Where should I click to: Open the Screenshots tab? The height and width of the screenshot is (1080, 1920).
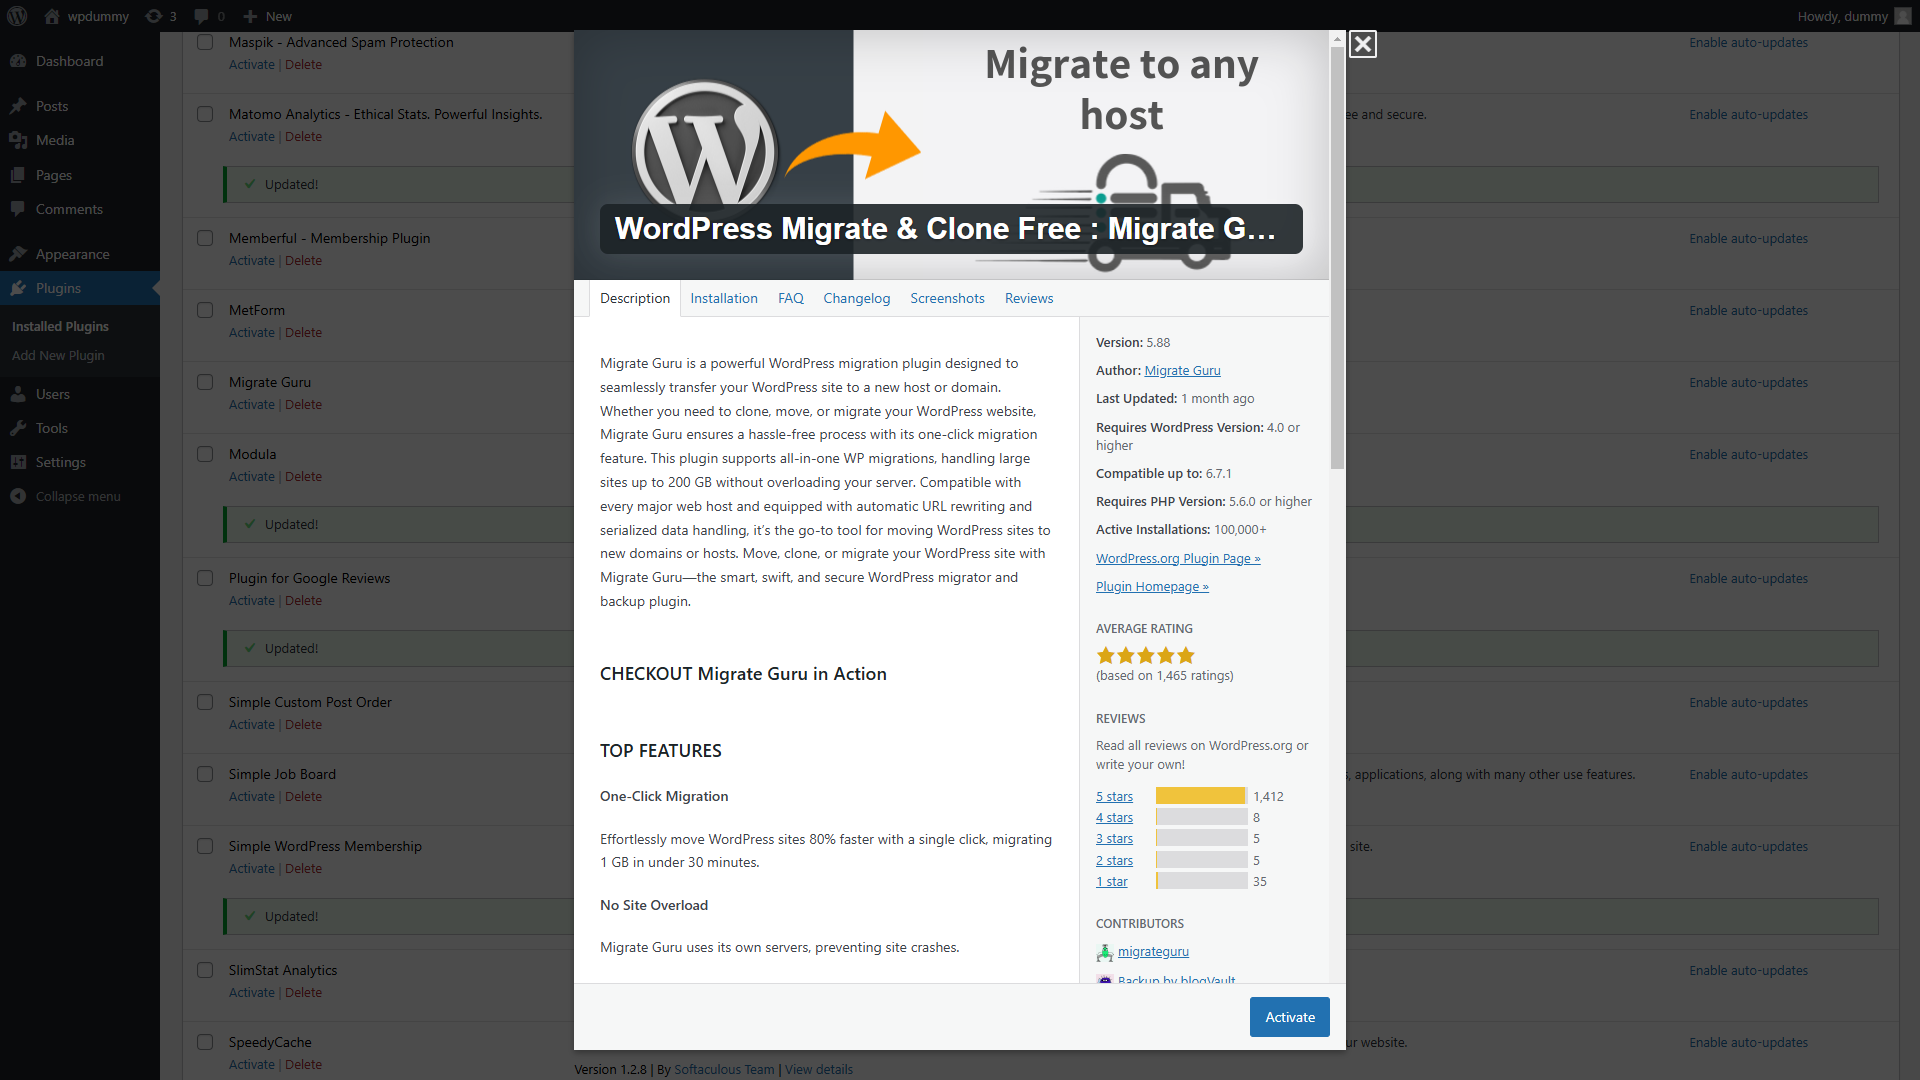947,298
